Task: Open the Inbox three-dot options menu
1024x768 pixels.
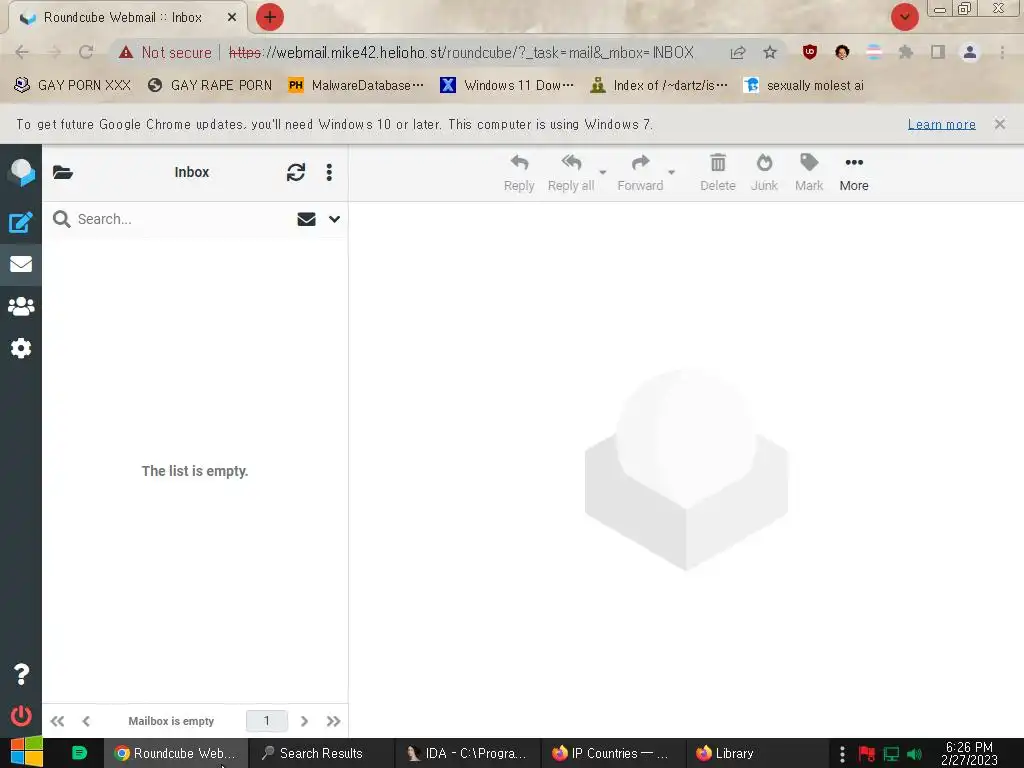Action: 329,172
